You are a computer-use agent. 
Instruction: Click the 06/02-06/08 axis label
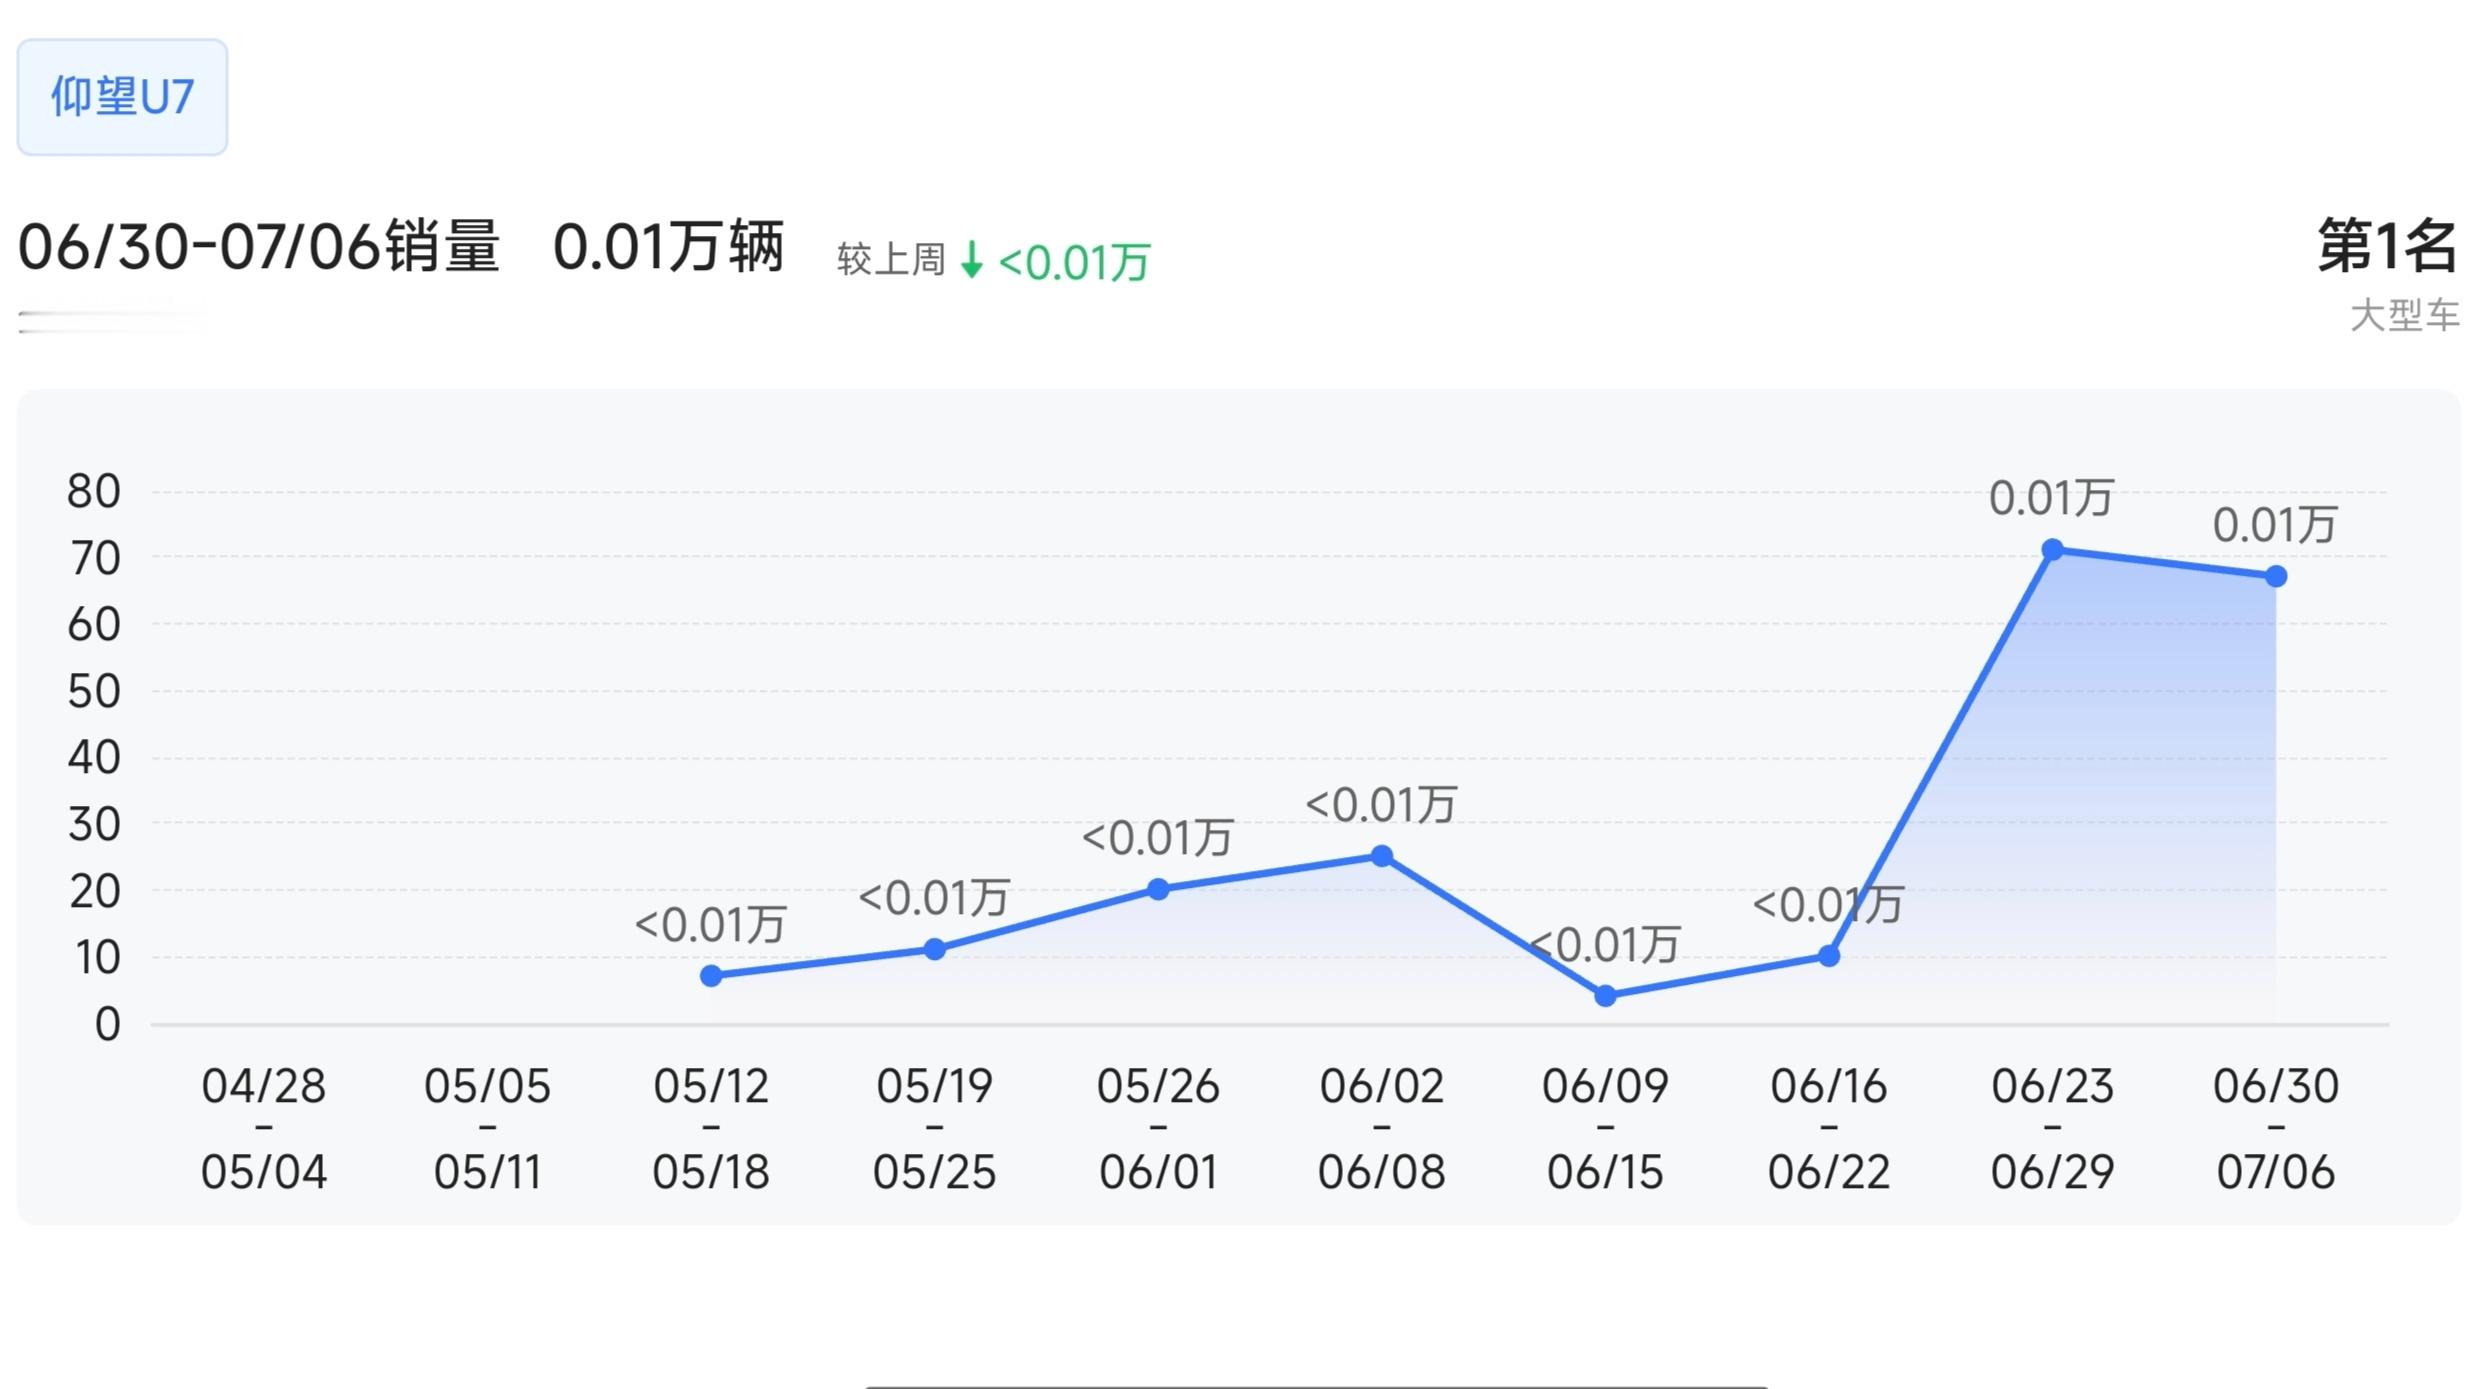[x=1382, y=1128]
